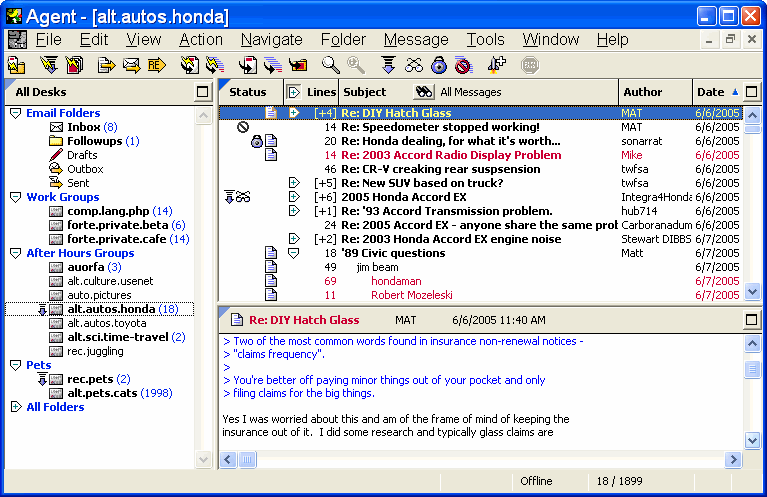Expand the All Folders tree group
The image size is (767, 497).
pyautogui.click(x=15, y=408)
